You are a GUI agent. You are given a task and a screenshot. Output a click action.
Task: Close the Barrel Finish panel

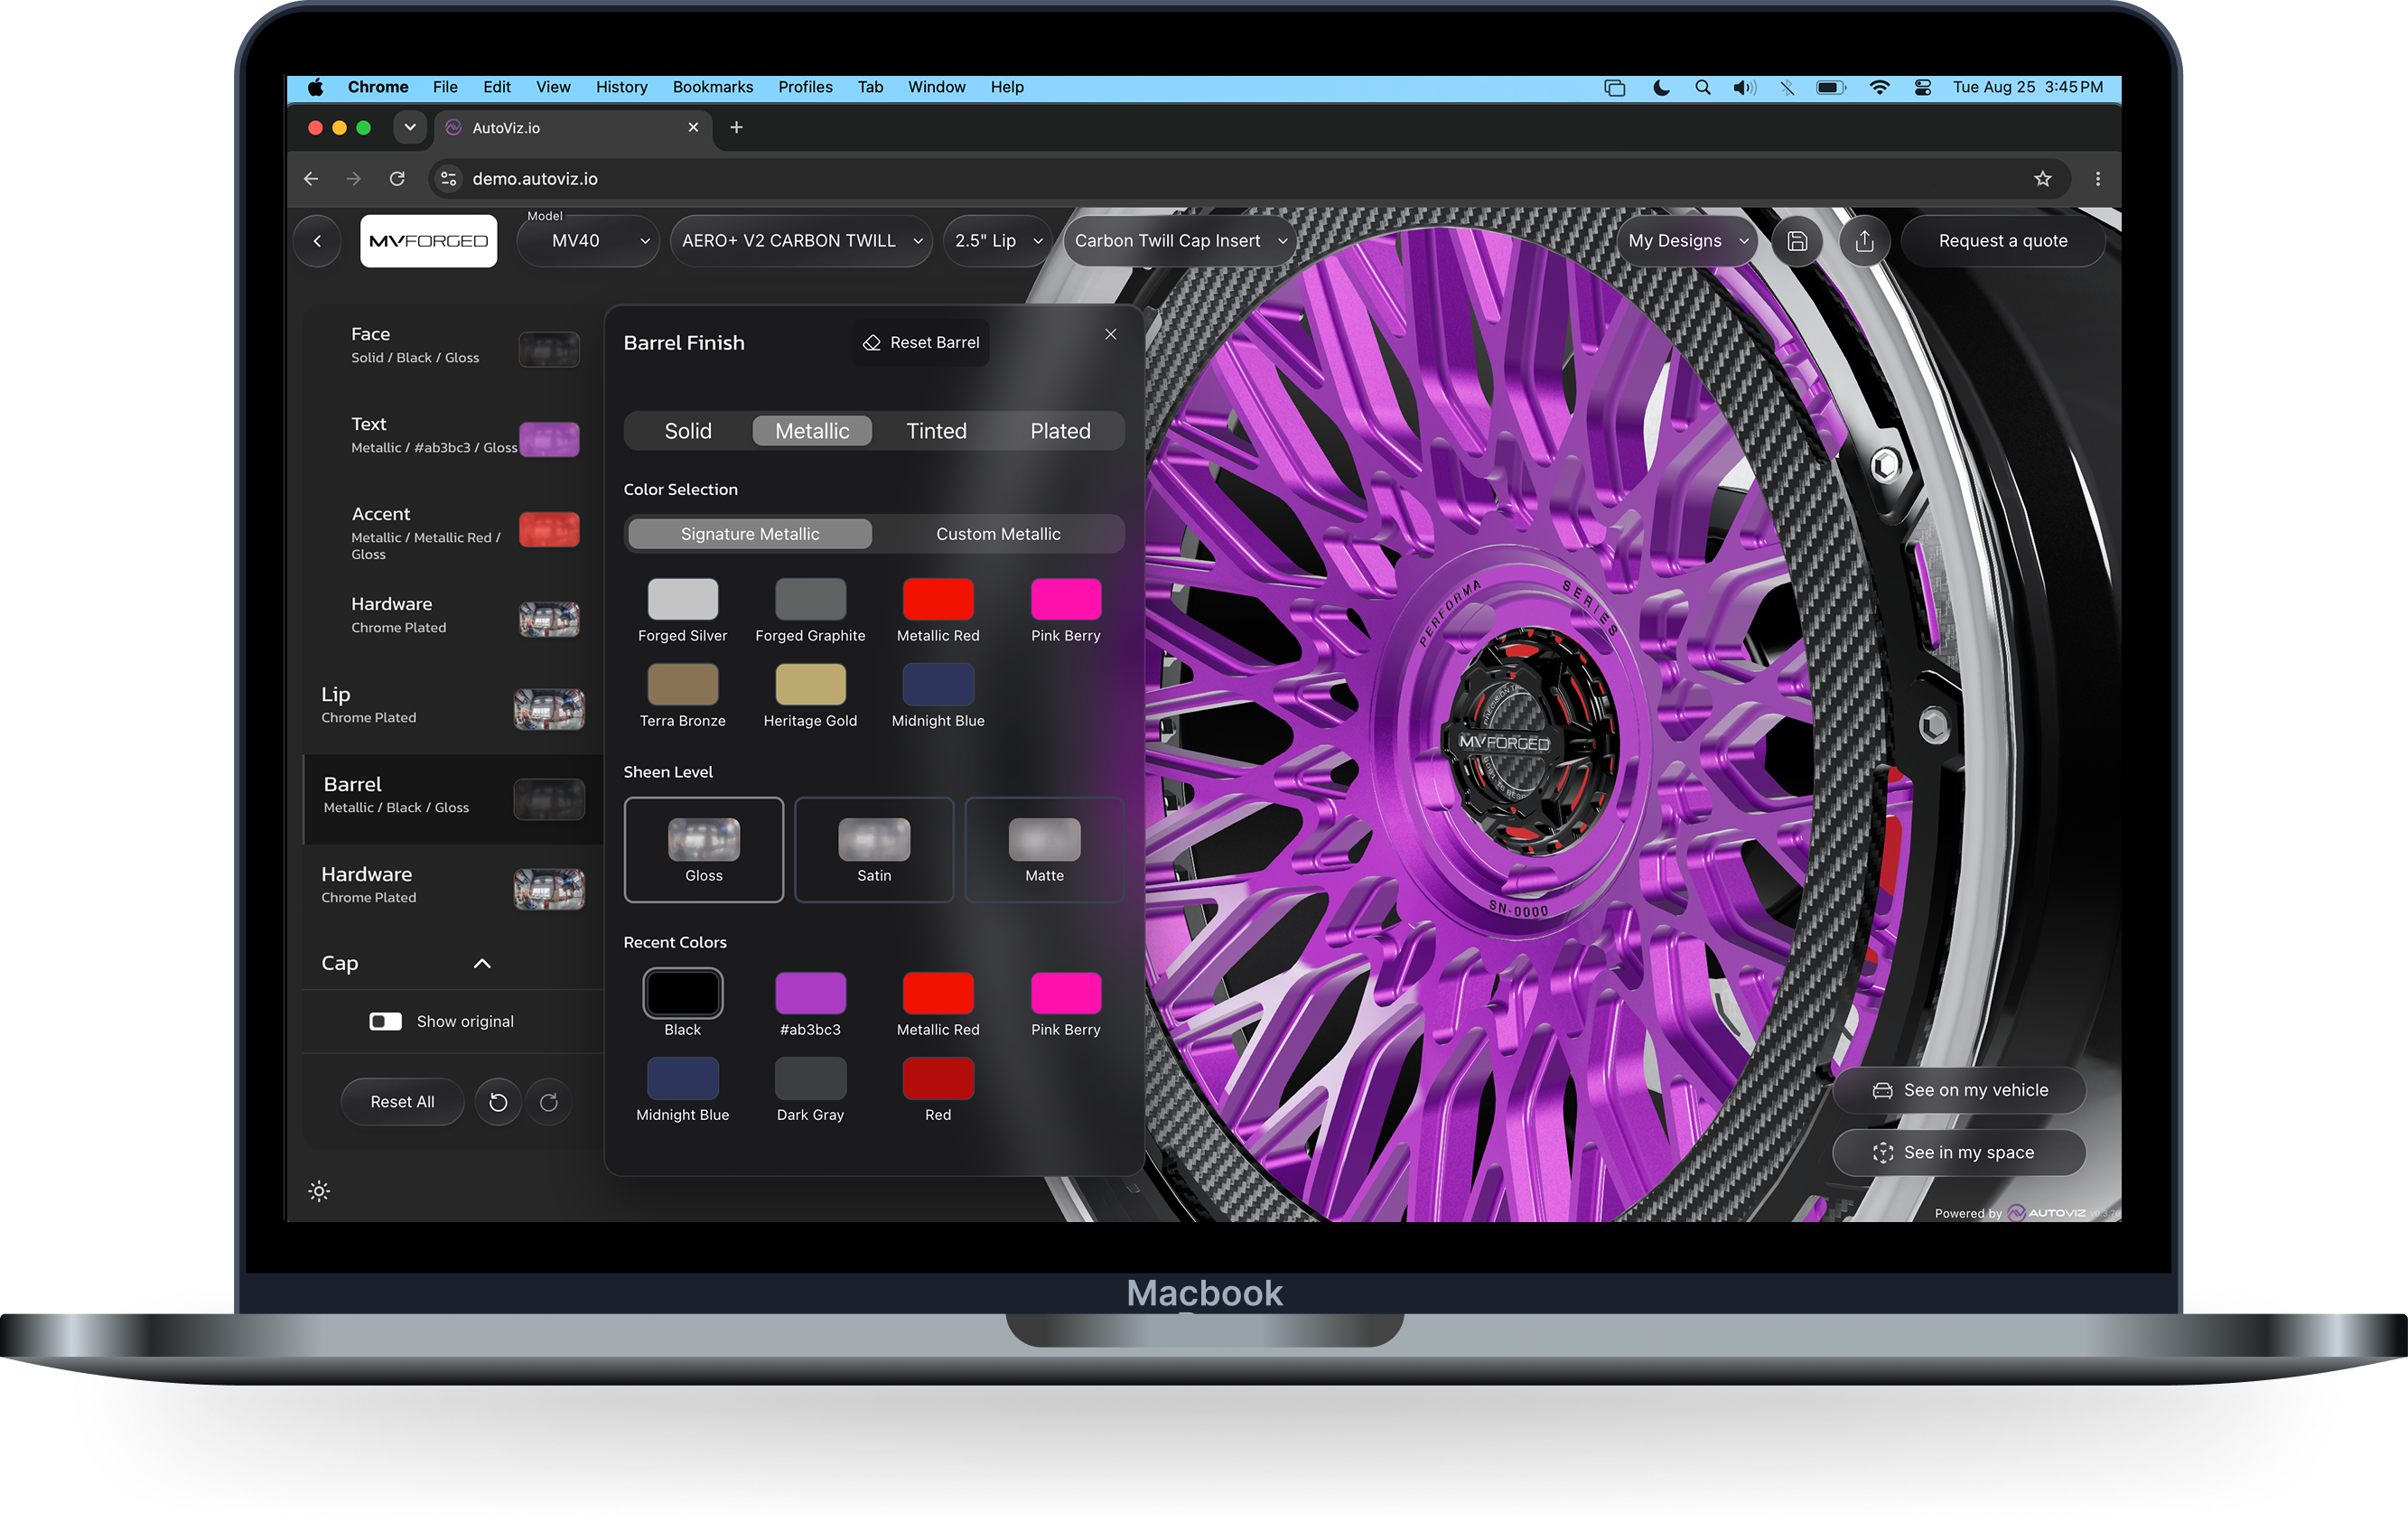(1110, 334)
